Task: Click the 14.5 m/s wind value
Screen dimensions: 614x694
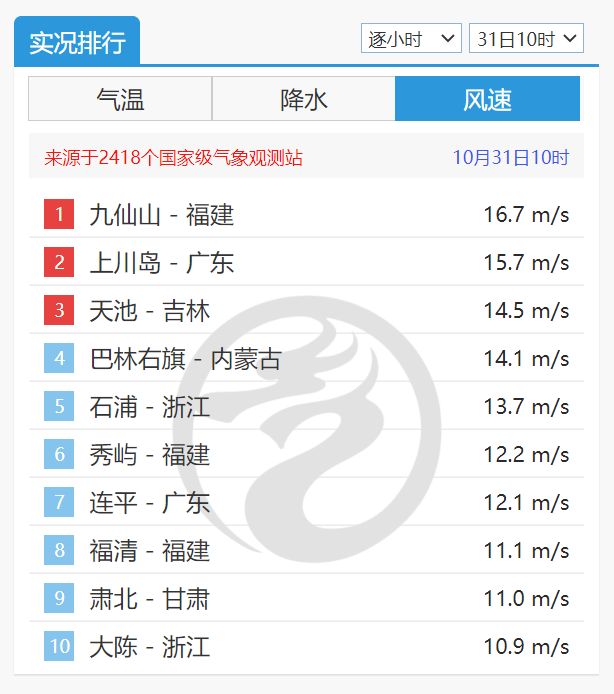Action: click(526, 311)
